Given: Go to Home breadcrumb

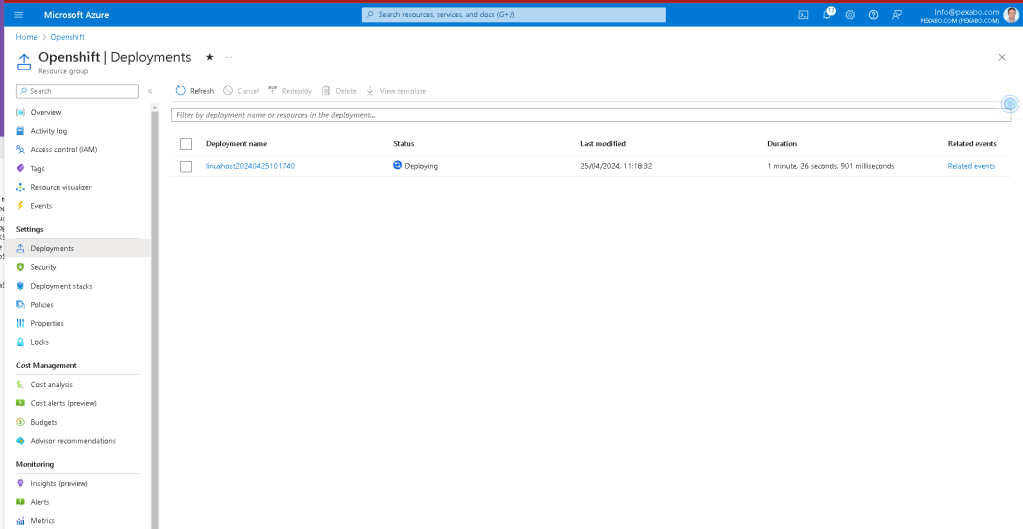Looking at the screenshot, I should pos(27,37).
